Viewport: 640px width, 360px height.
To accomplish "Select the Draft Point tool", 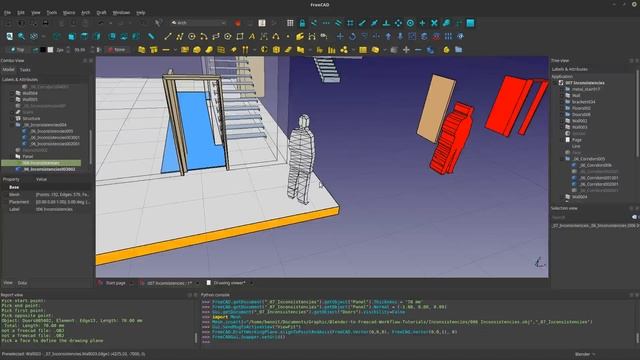I will pyautogui.click(x=288, y=36).
